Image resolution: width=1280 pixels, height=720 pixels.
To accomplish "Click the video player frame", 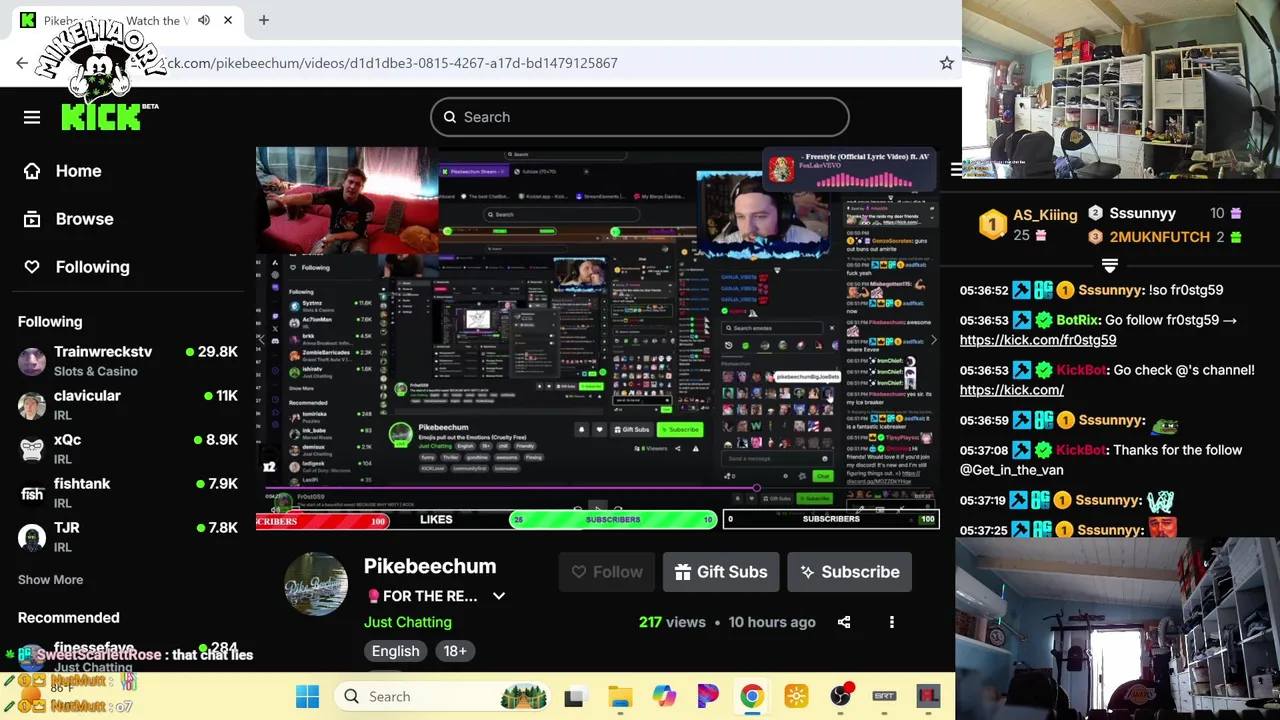I will [598, 338].
